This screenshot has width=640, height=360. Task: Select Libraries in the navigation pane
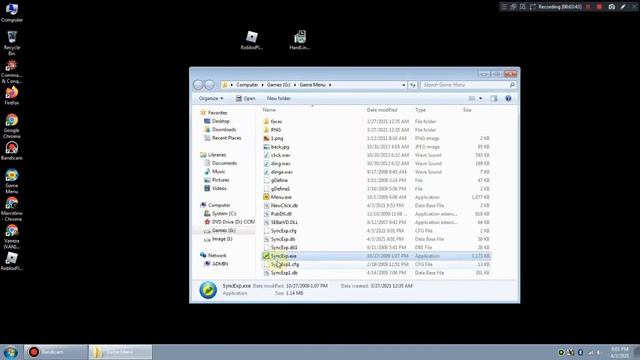(x=217, y=155)
